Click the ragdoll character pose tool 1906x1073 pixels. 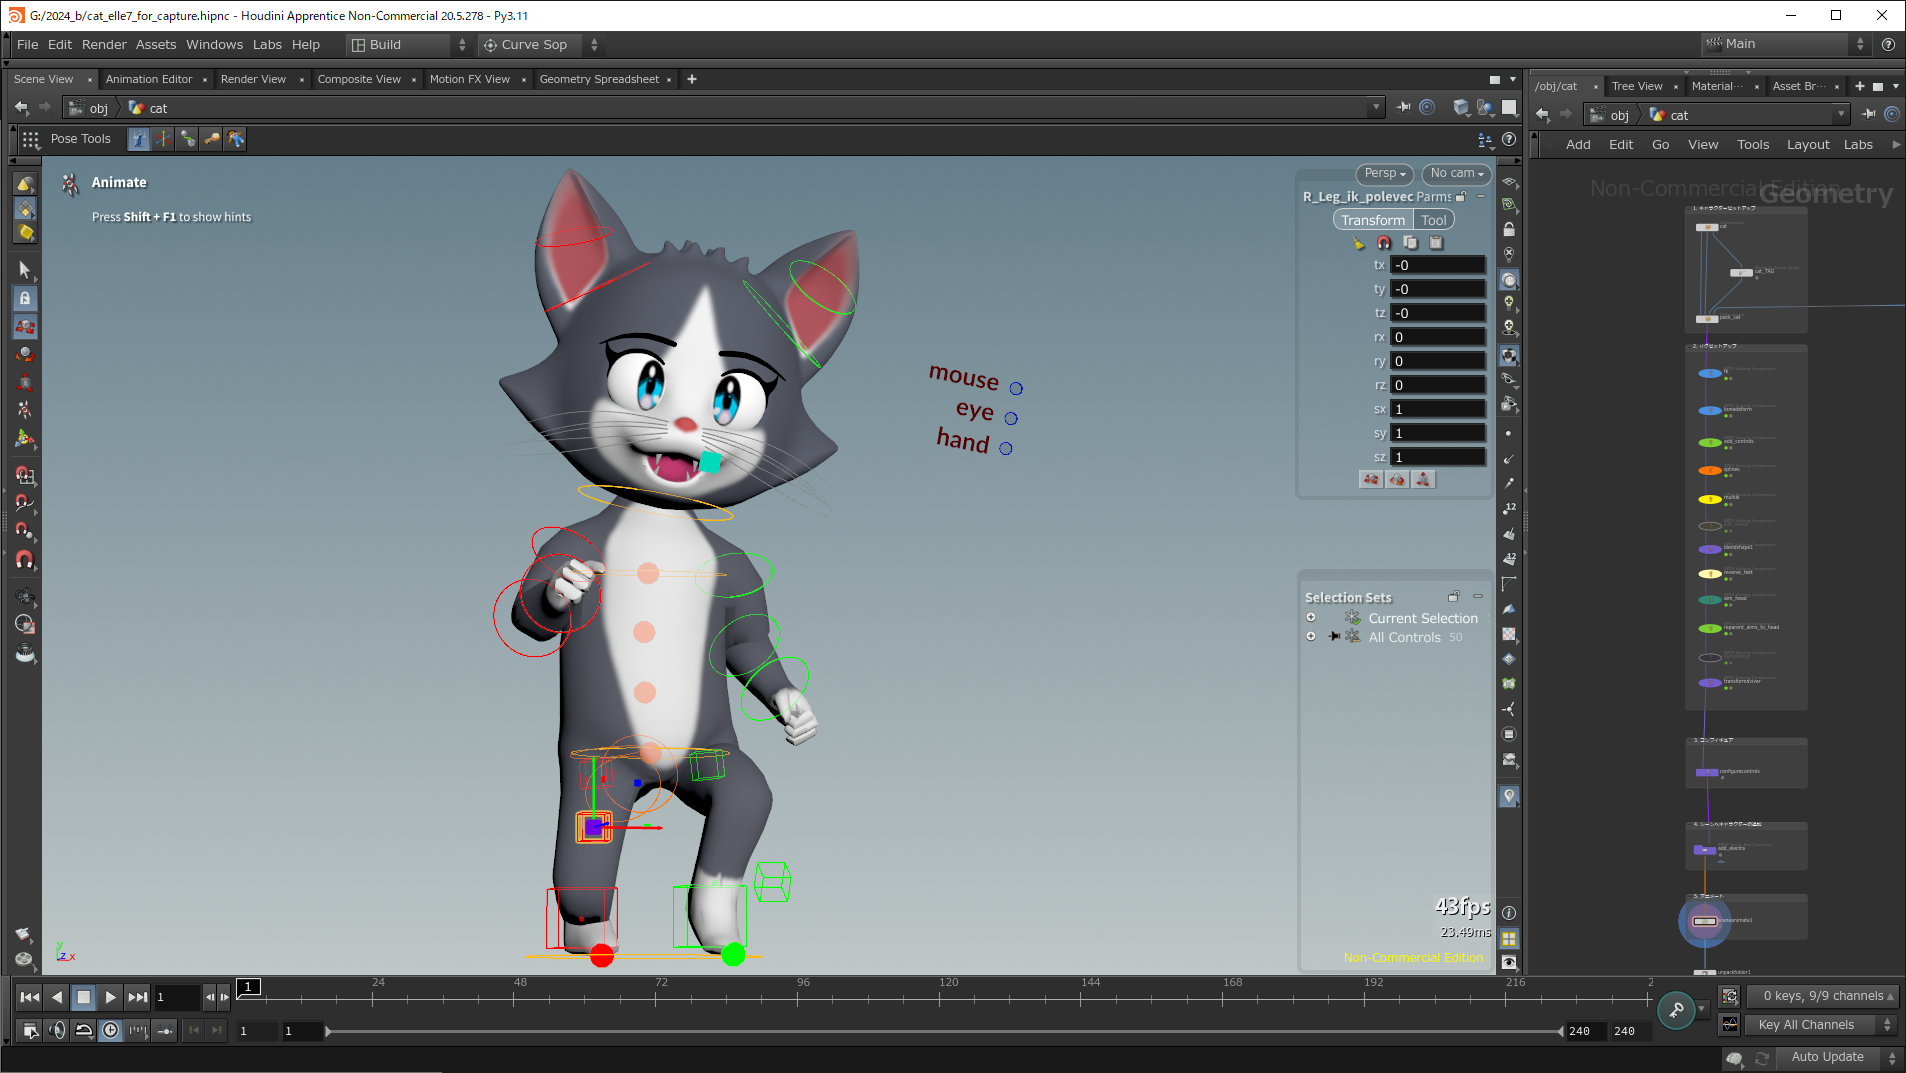pyautogui.click(x=235, y=139)
